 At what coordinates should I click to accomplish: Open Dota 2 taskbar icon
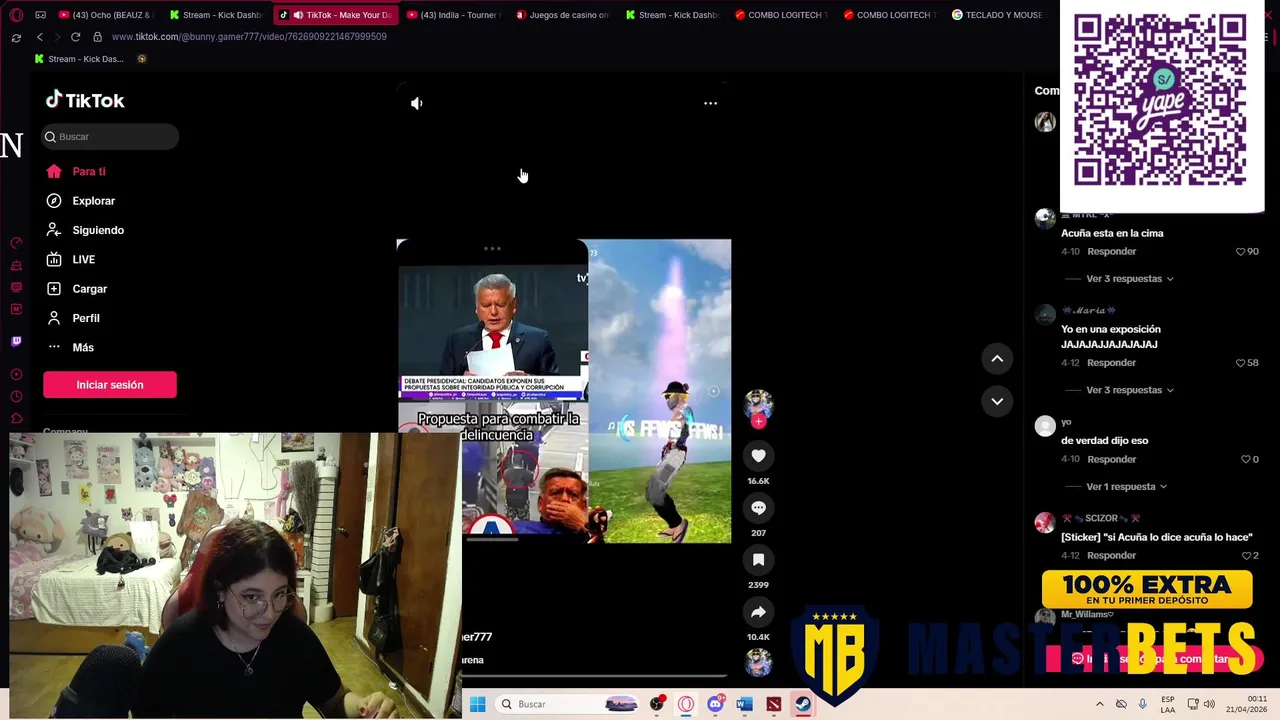coord(774,704)
